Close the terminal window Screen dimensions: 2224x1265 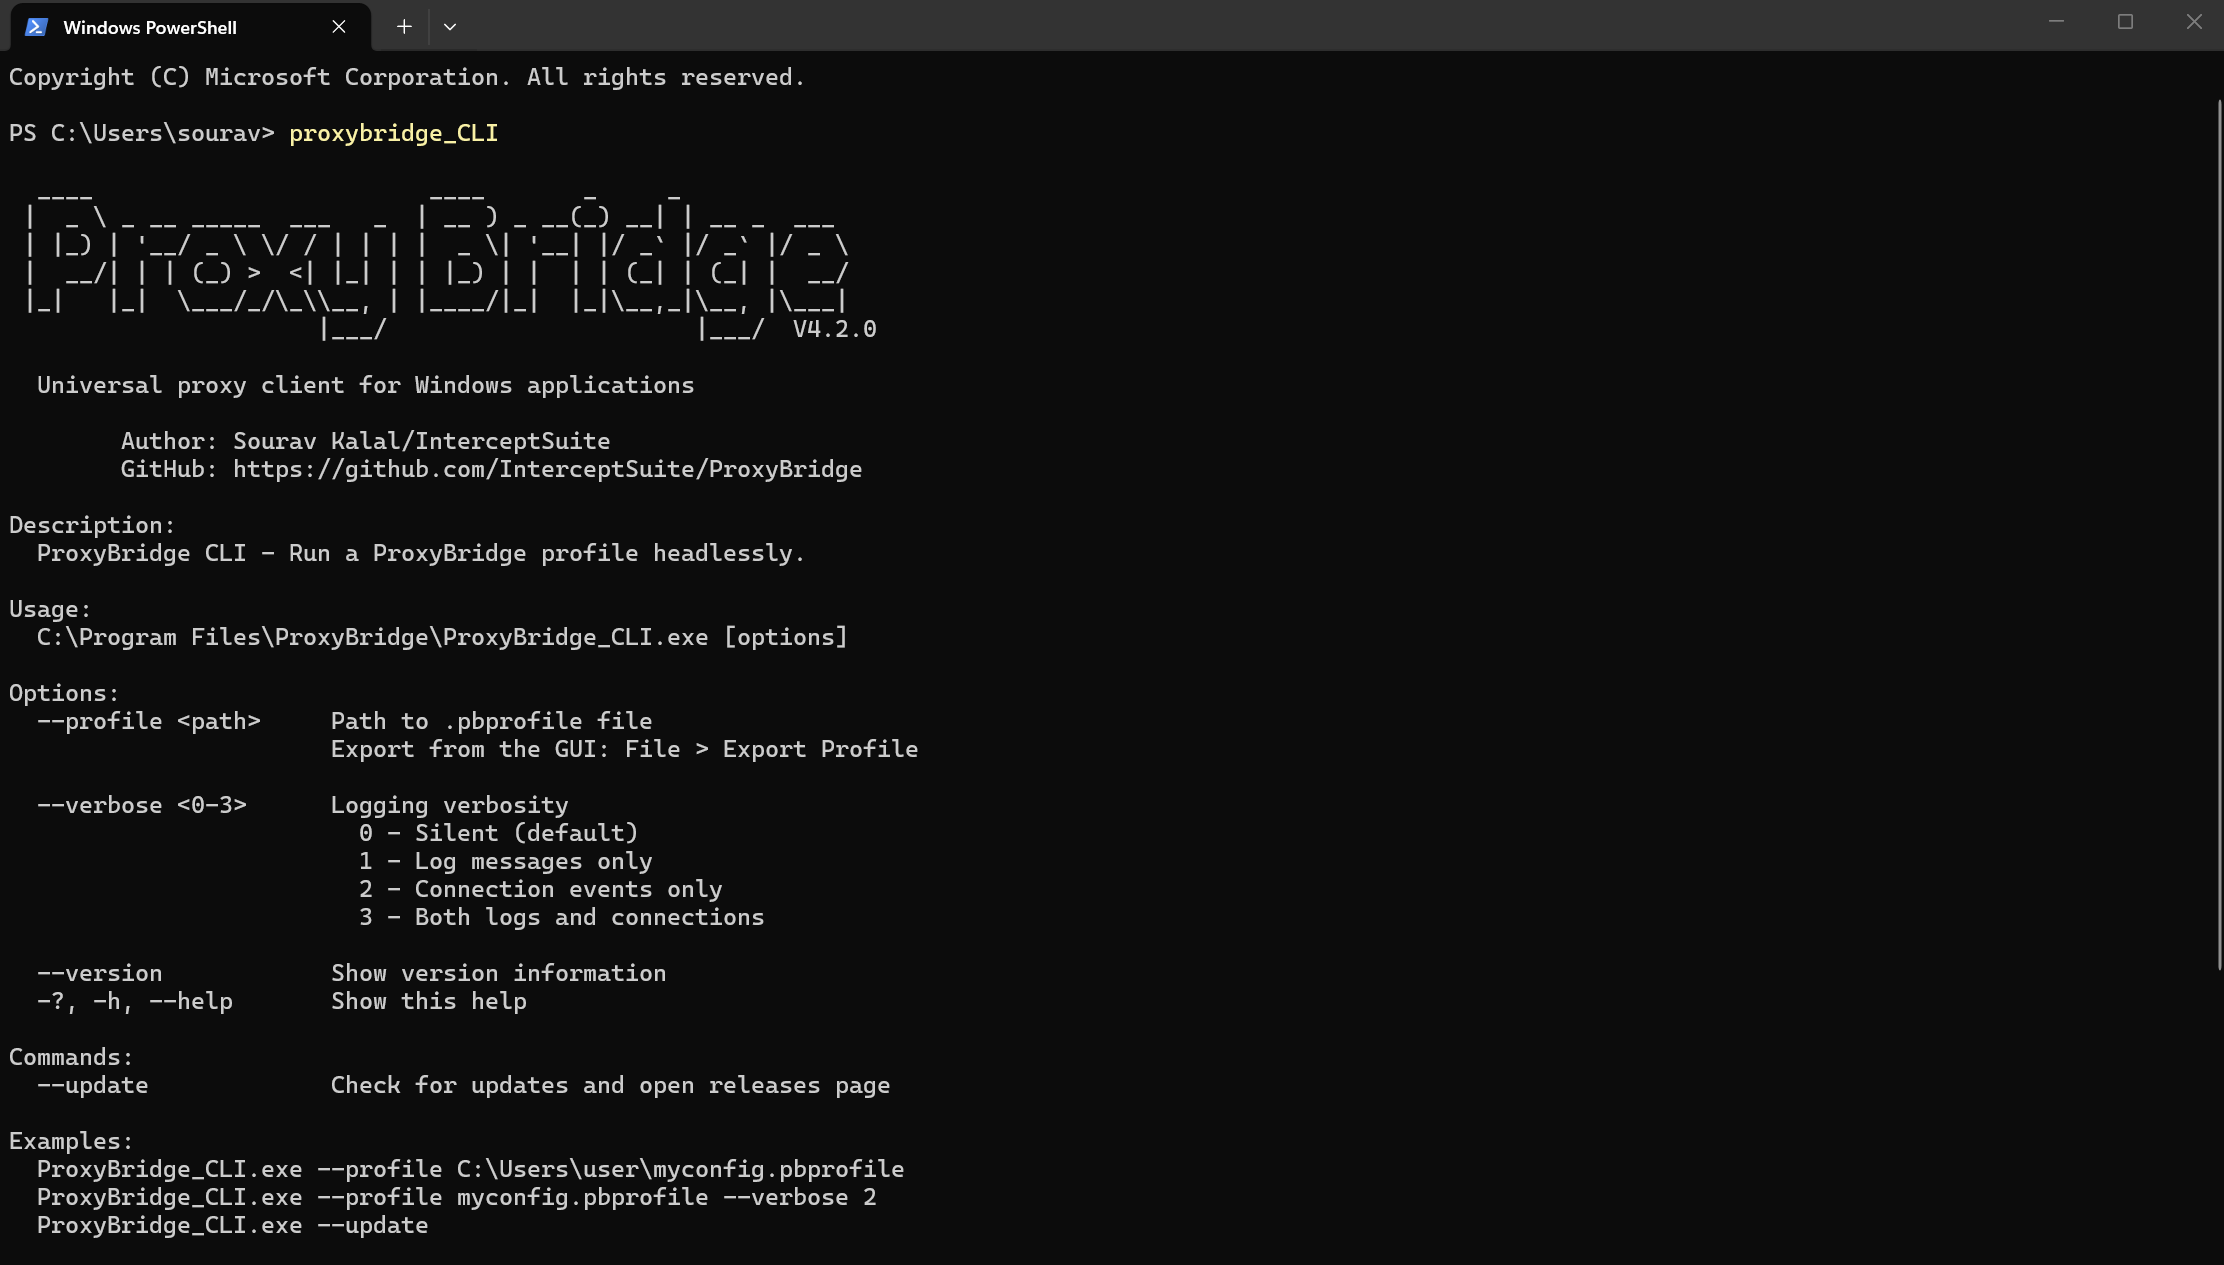coord(2194,22)
